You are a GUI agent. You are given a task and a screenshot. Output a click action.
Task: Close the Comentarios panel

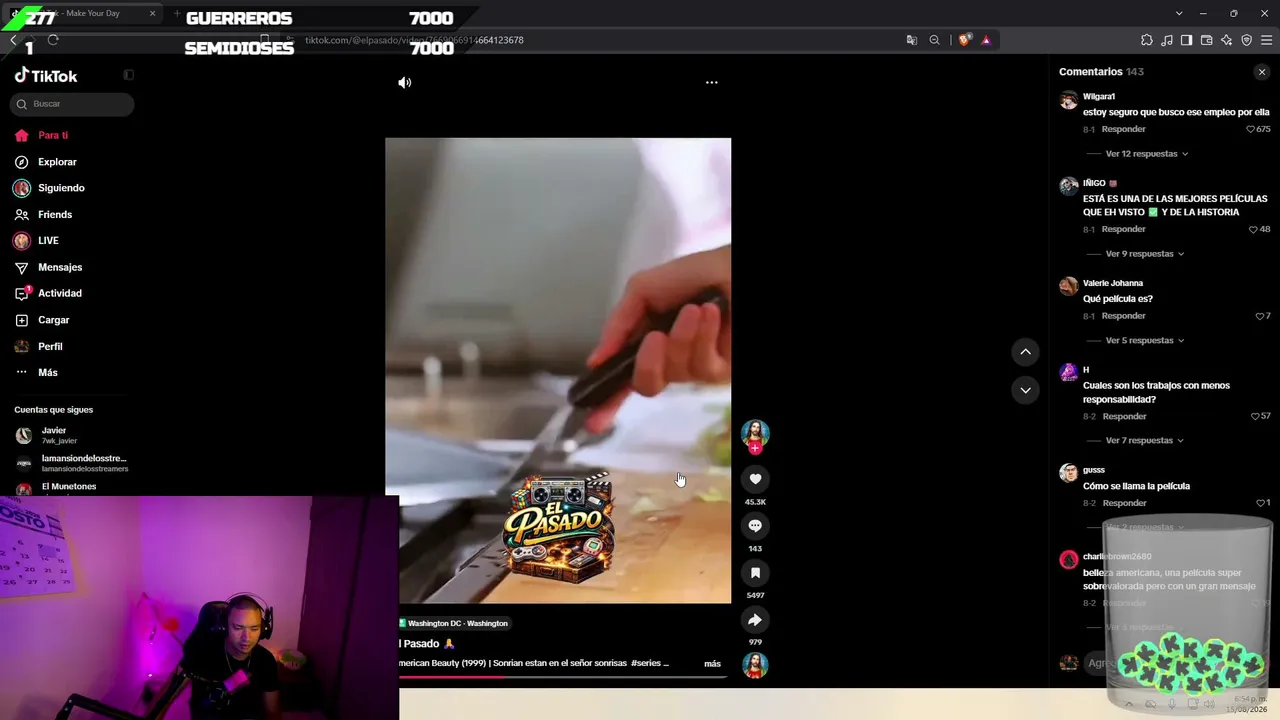click(1261, 72)
